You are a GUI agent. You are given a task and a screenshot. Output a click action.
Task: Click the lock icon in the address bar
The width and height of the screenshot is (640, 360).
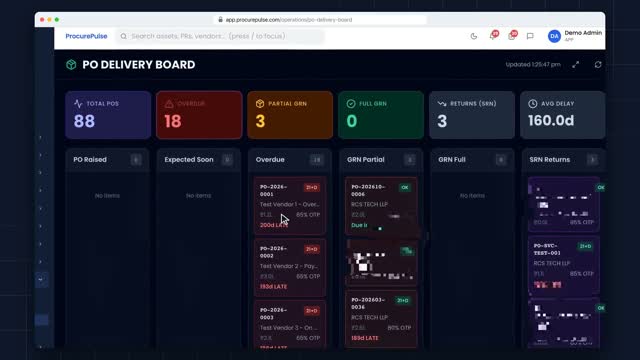220,20
